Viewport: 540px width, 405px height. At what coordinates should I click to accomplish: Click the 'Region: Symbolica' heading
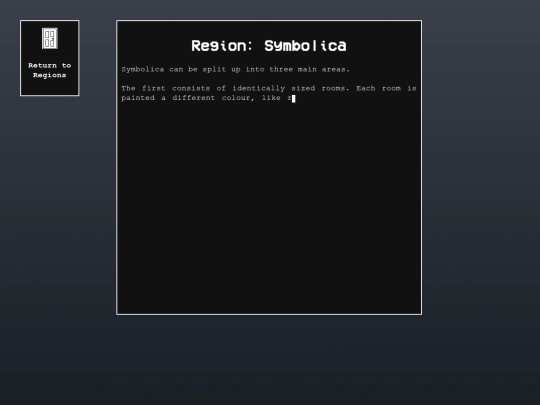point(269,46)
